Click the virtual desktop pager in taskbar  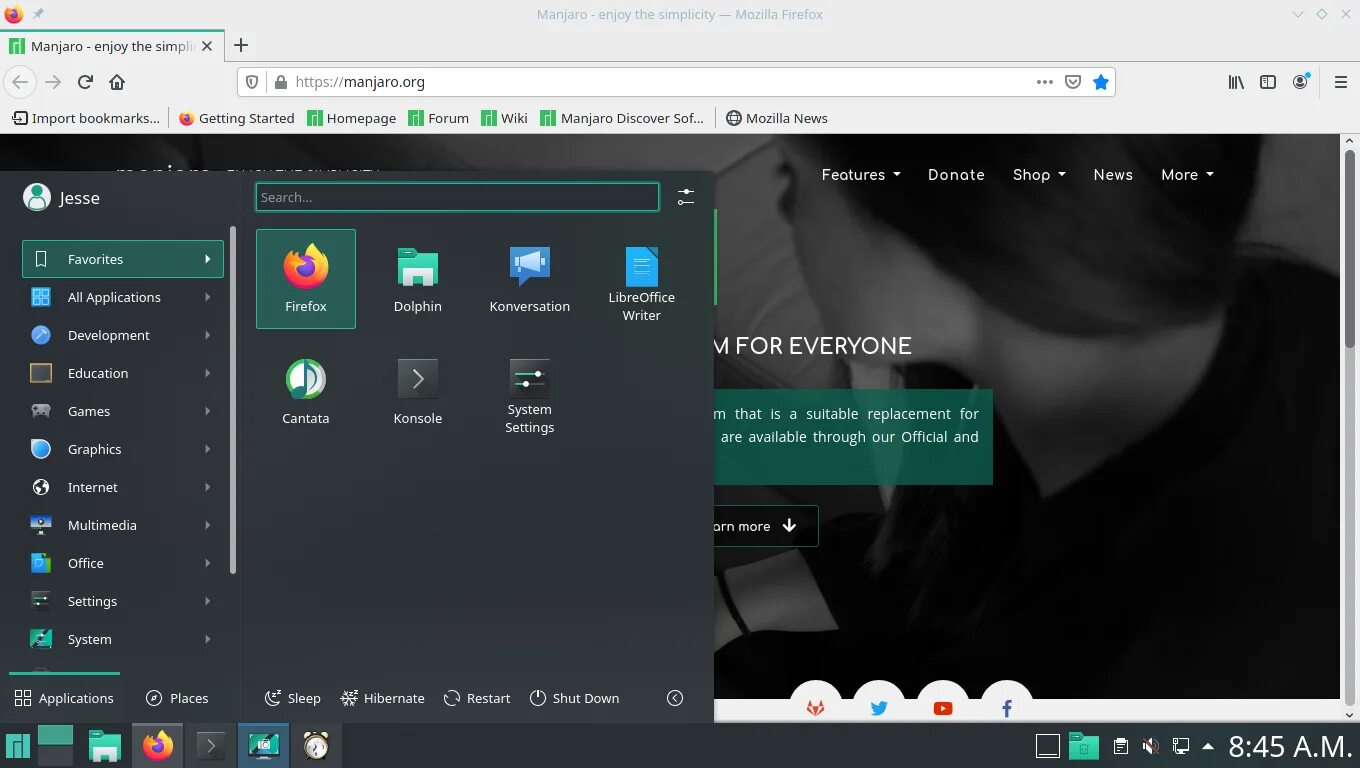(55, 746)
